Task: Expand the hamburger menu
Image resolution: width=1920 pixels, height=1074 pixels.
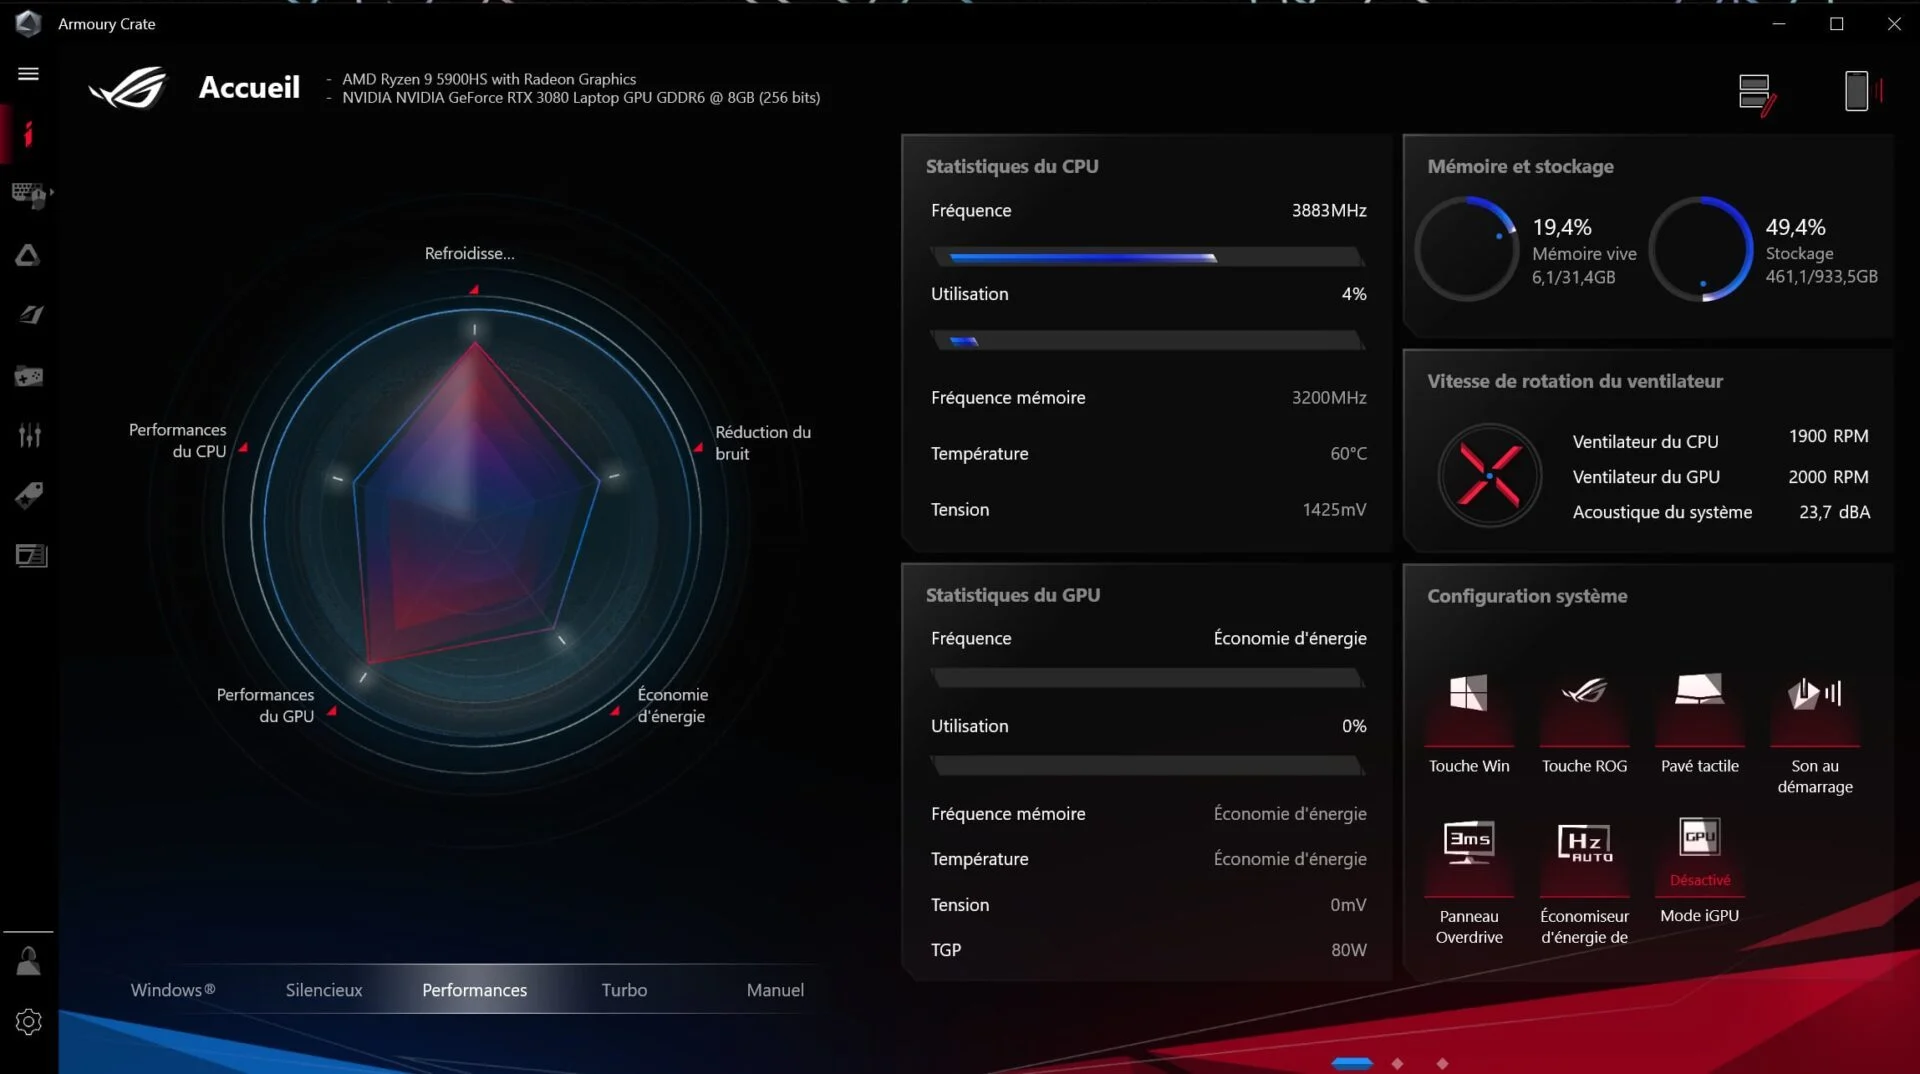Action: pos(29,74)
